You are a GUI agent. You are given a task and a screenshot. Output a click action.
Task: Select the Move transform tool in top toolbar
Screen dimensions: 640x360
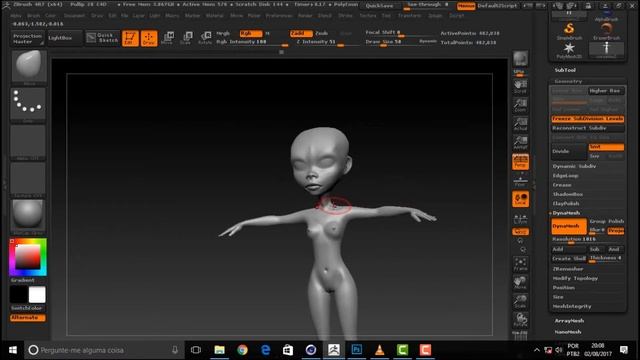point(167,38)
